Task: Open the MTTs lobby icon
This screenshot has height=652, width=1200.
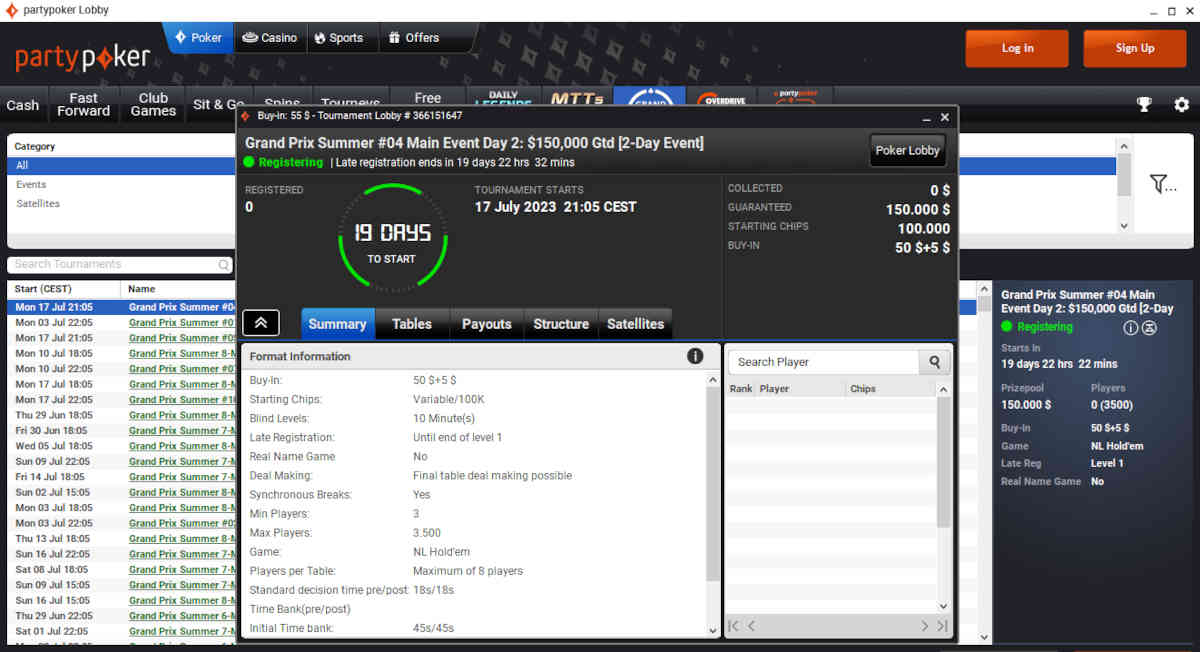Action: click(577, 99)
